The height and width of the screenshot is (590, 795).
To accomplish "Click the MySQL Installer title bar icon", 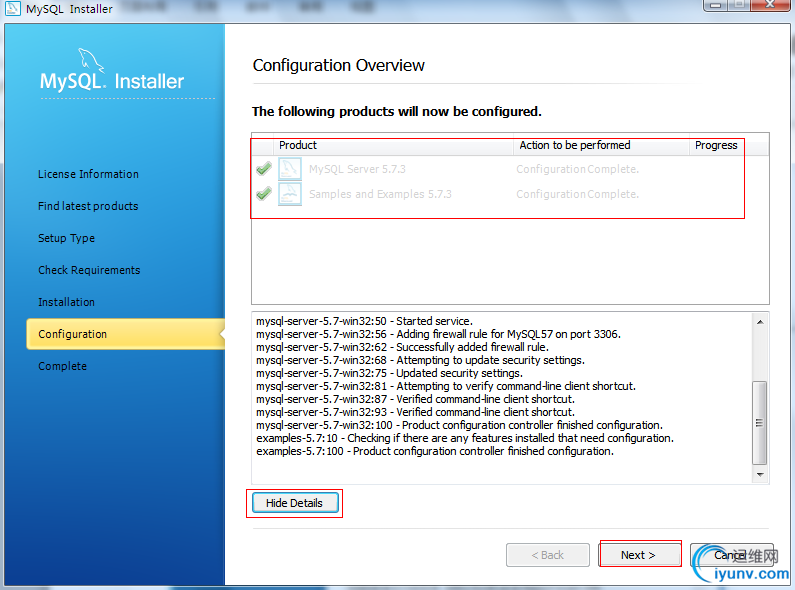I will (12, 9).
